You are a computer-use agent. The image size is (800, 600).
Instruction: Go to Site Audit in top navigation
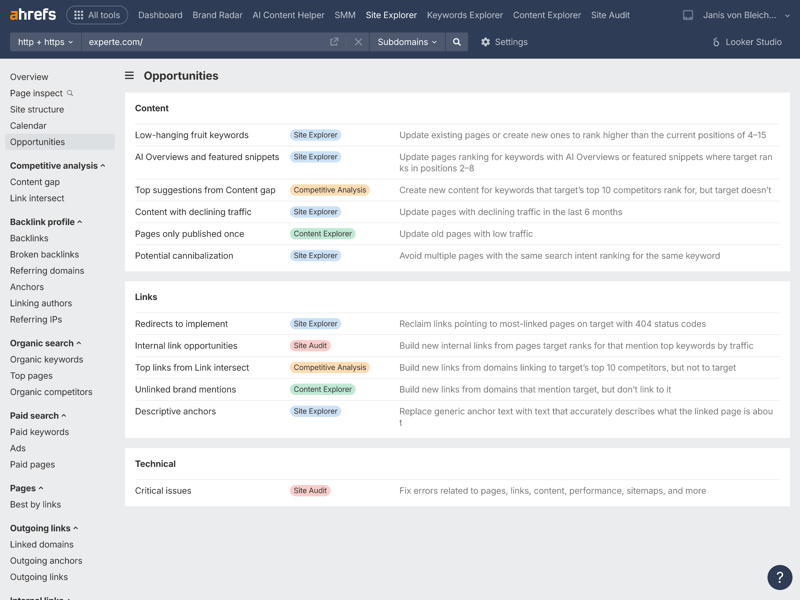pyautogui.click(x=610, y=15)
